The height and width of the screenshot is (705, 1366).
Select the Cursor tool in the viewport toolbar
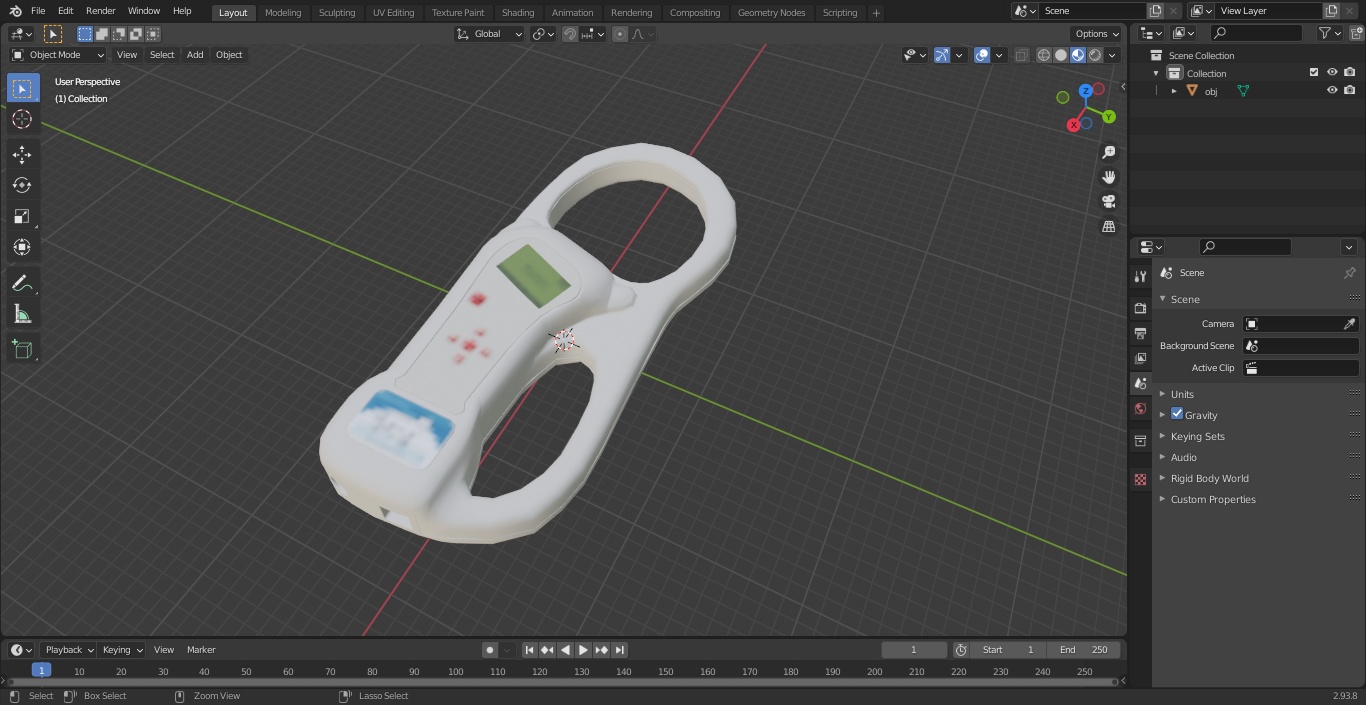point(22,119)
